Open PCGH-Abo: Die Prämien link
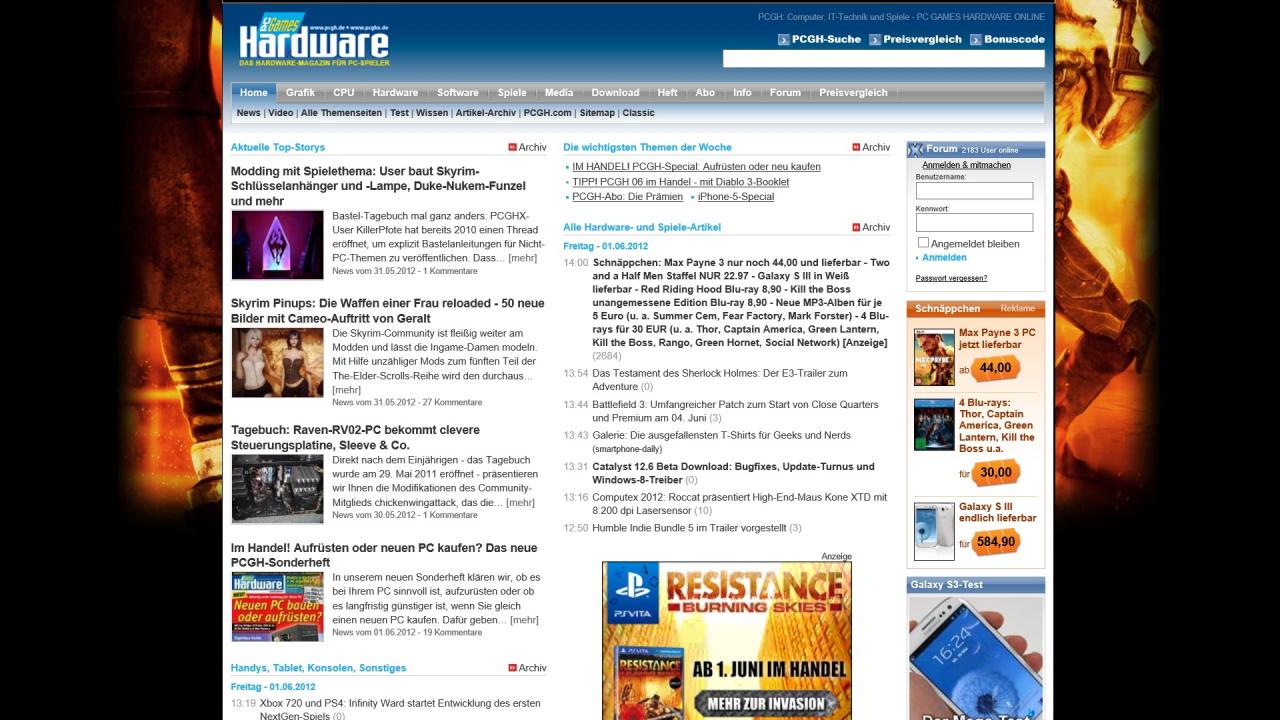The image size is (1280, 720). tap(627, 197)
